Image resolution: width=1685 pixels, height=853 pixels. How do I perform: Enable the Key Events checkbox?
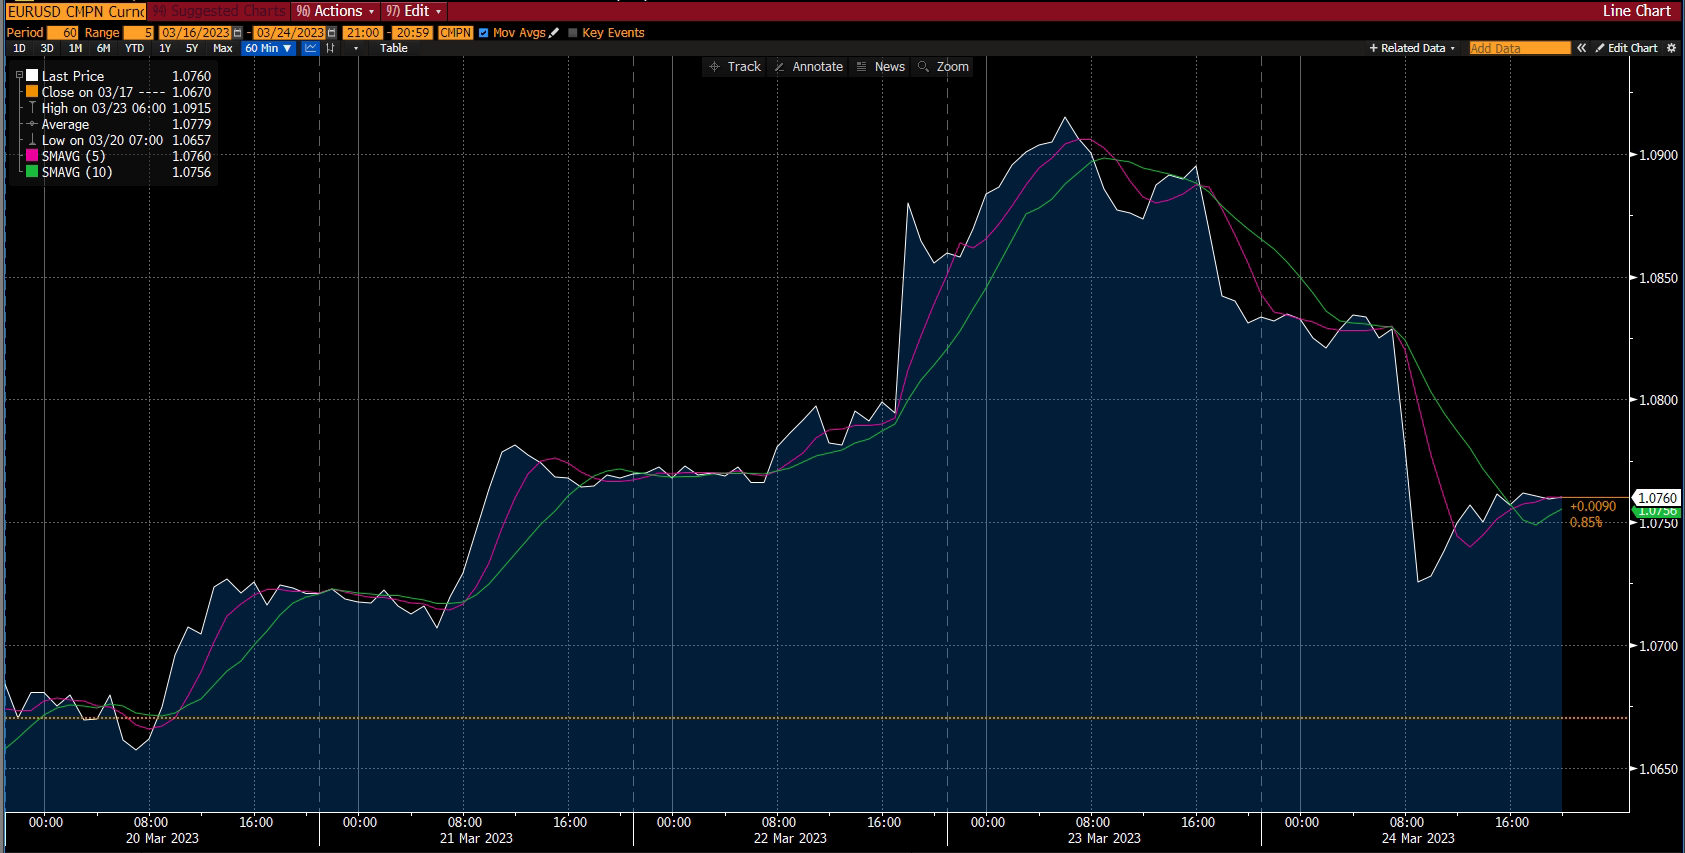tap(573, 33)
